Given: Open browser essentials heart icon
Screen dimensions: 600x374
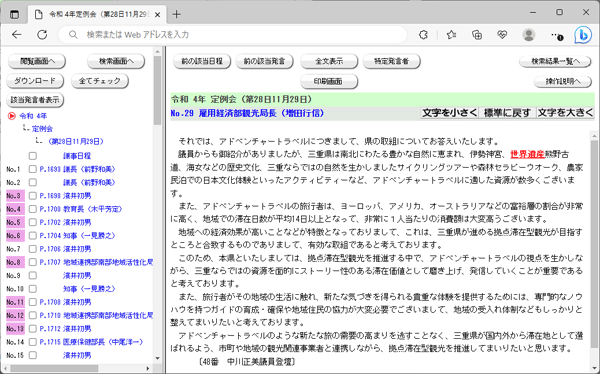Looking at the screenshot, I should 502,35.
